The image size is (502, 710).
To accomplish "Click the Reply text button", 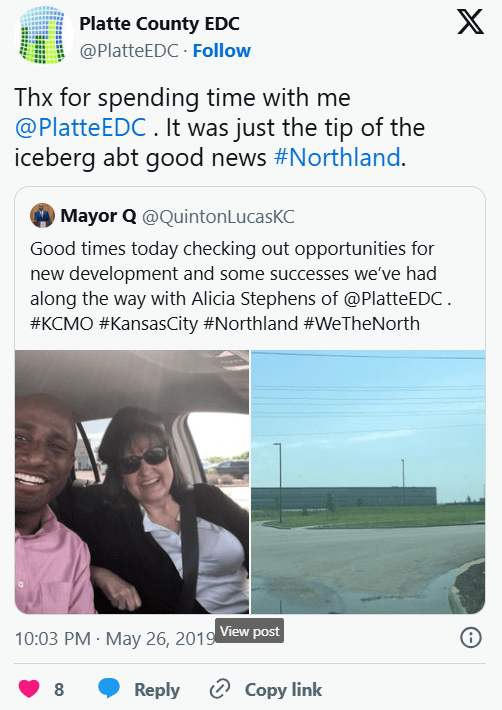I will click(157, 690).
